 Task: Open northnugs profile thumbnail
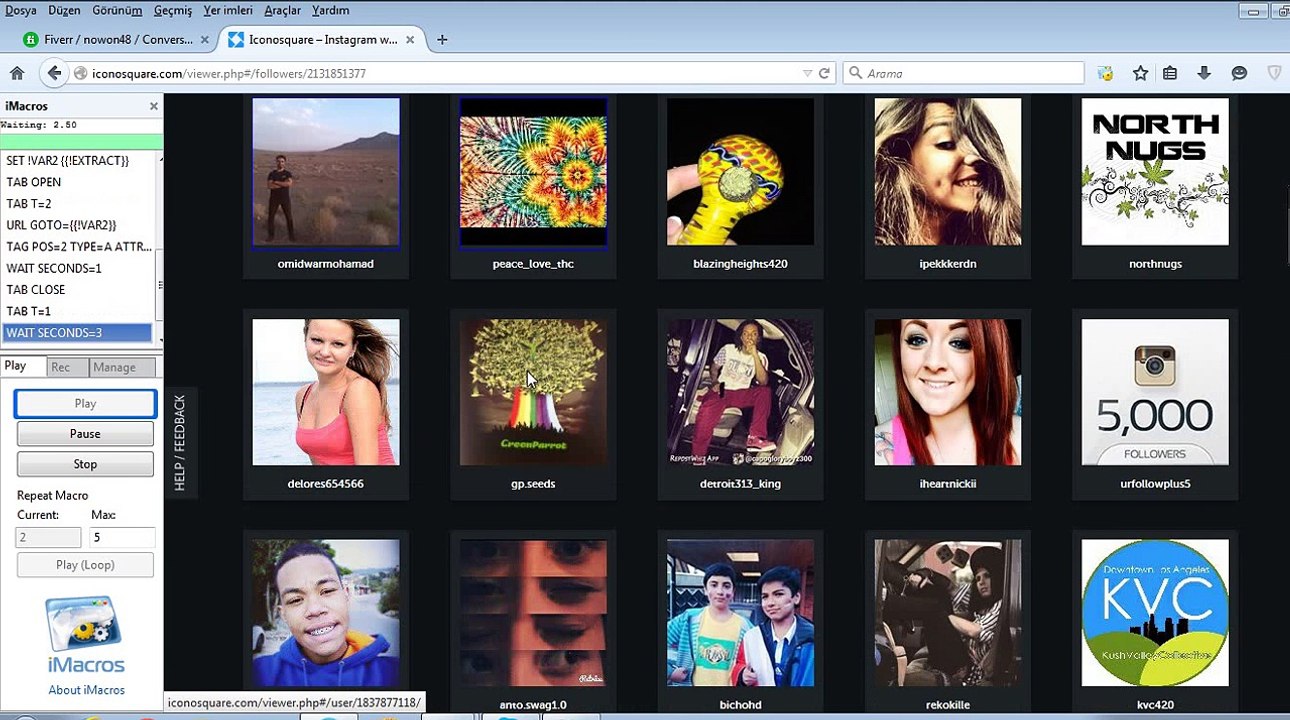coord(1155,172)
